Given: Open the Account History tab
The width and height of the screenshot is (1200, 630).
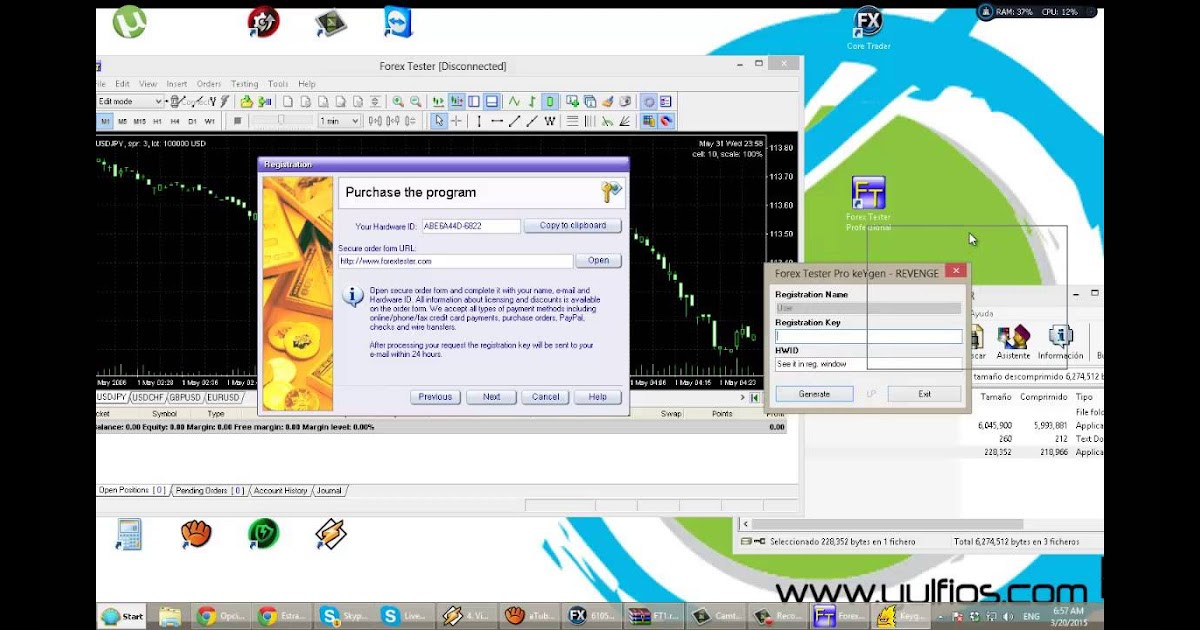Looking at the screenshot, I should click(x=281, y=491).
